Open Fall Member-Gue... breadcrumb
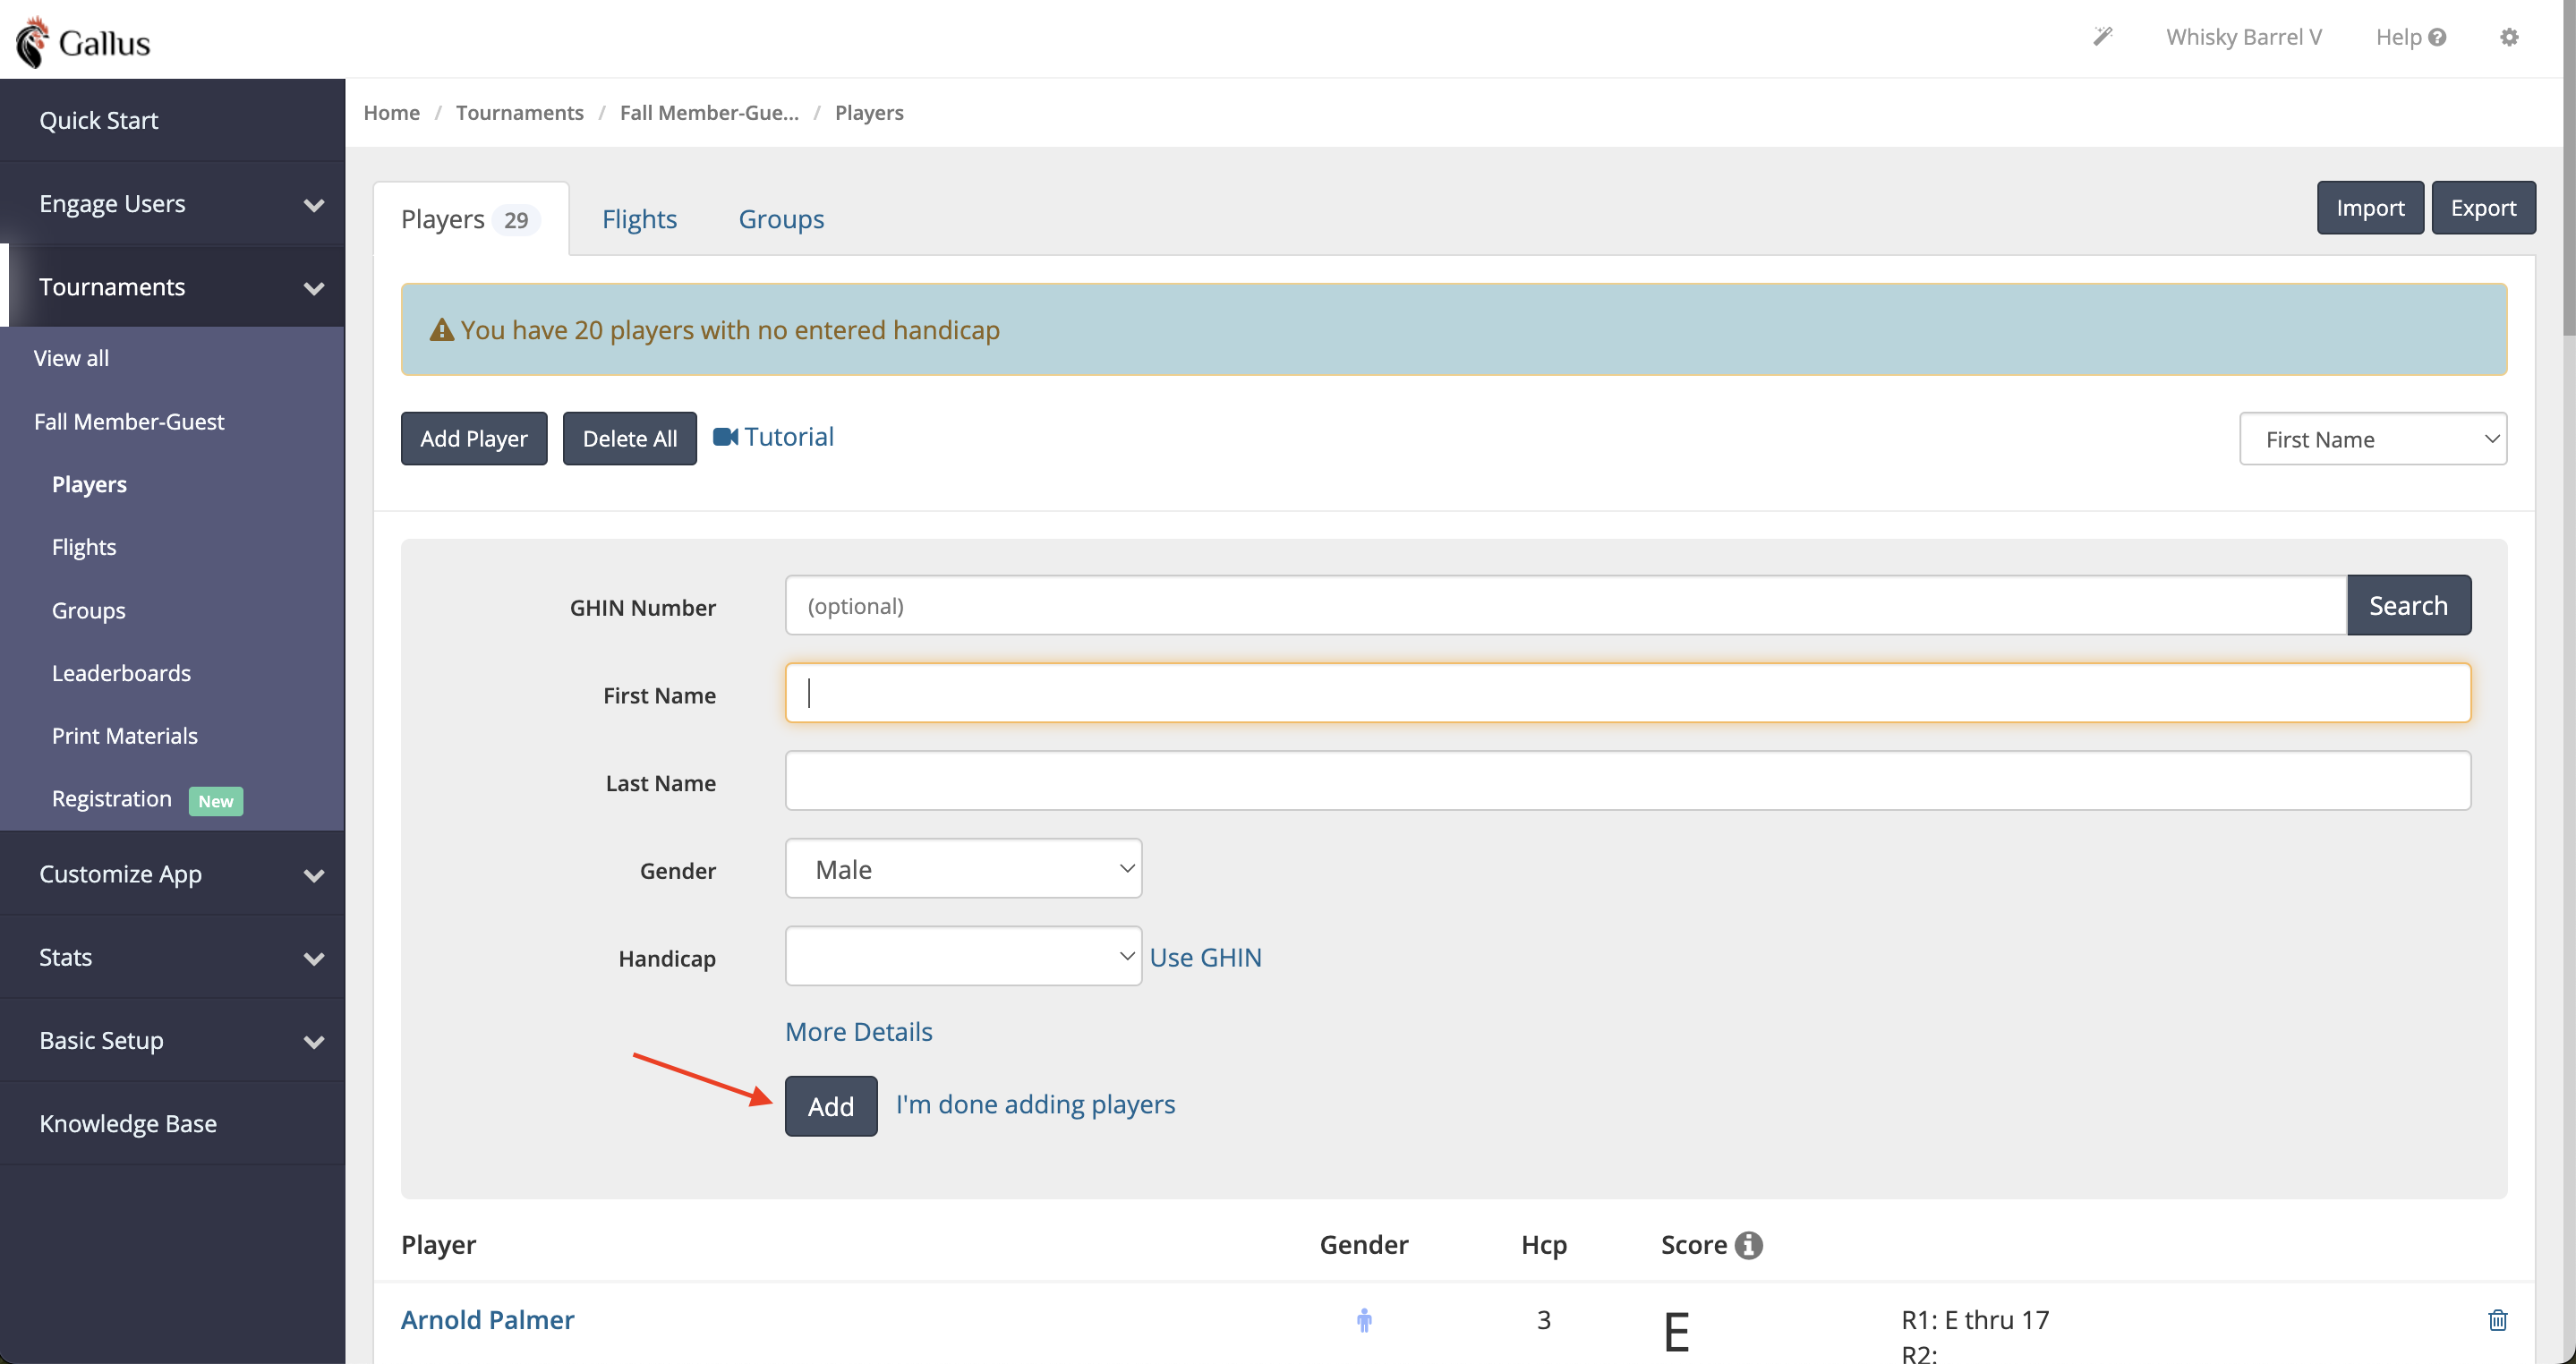 tap(709, 113)
